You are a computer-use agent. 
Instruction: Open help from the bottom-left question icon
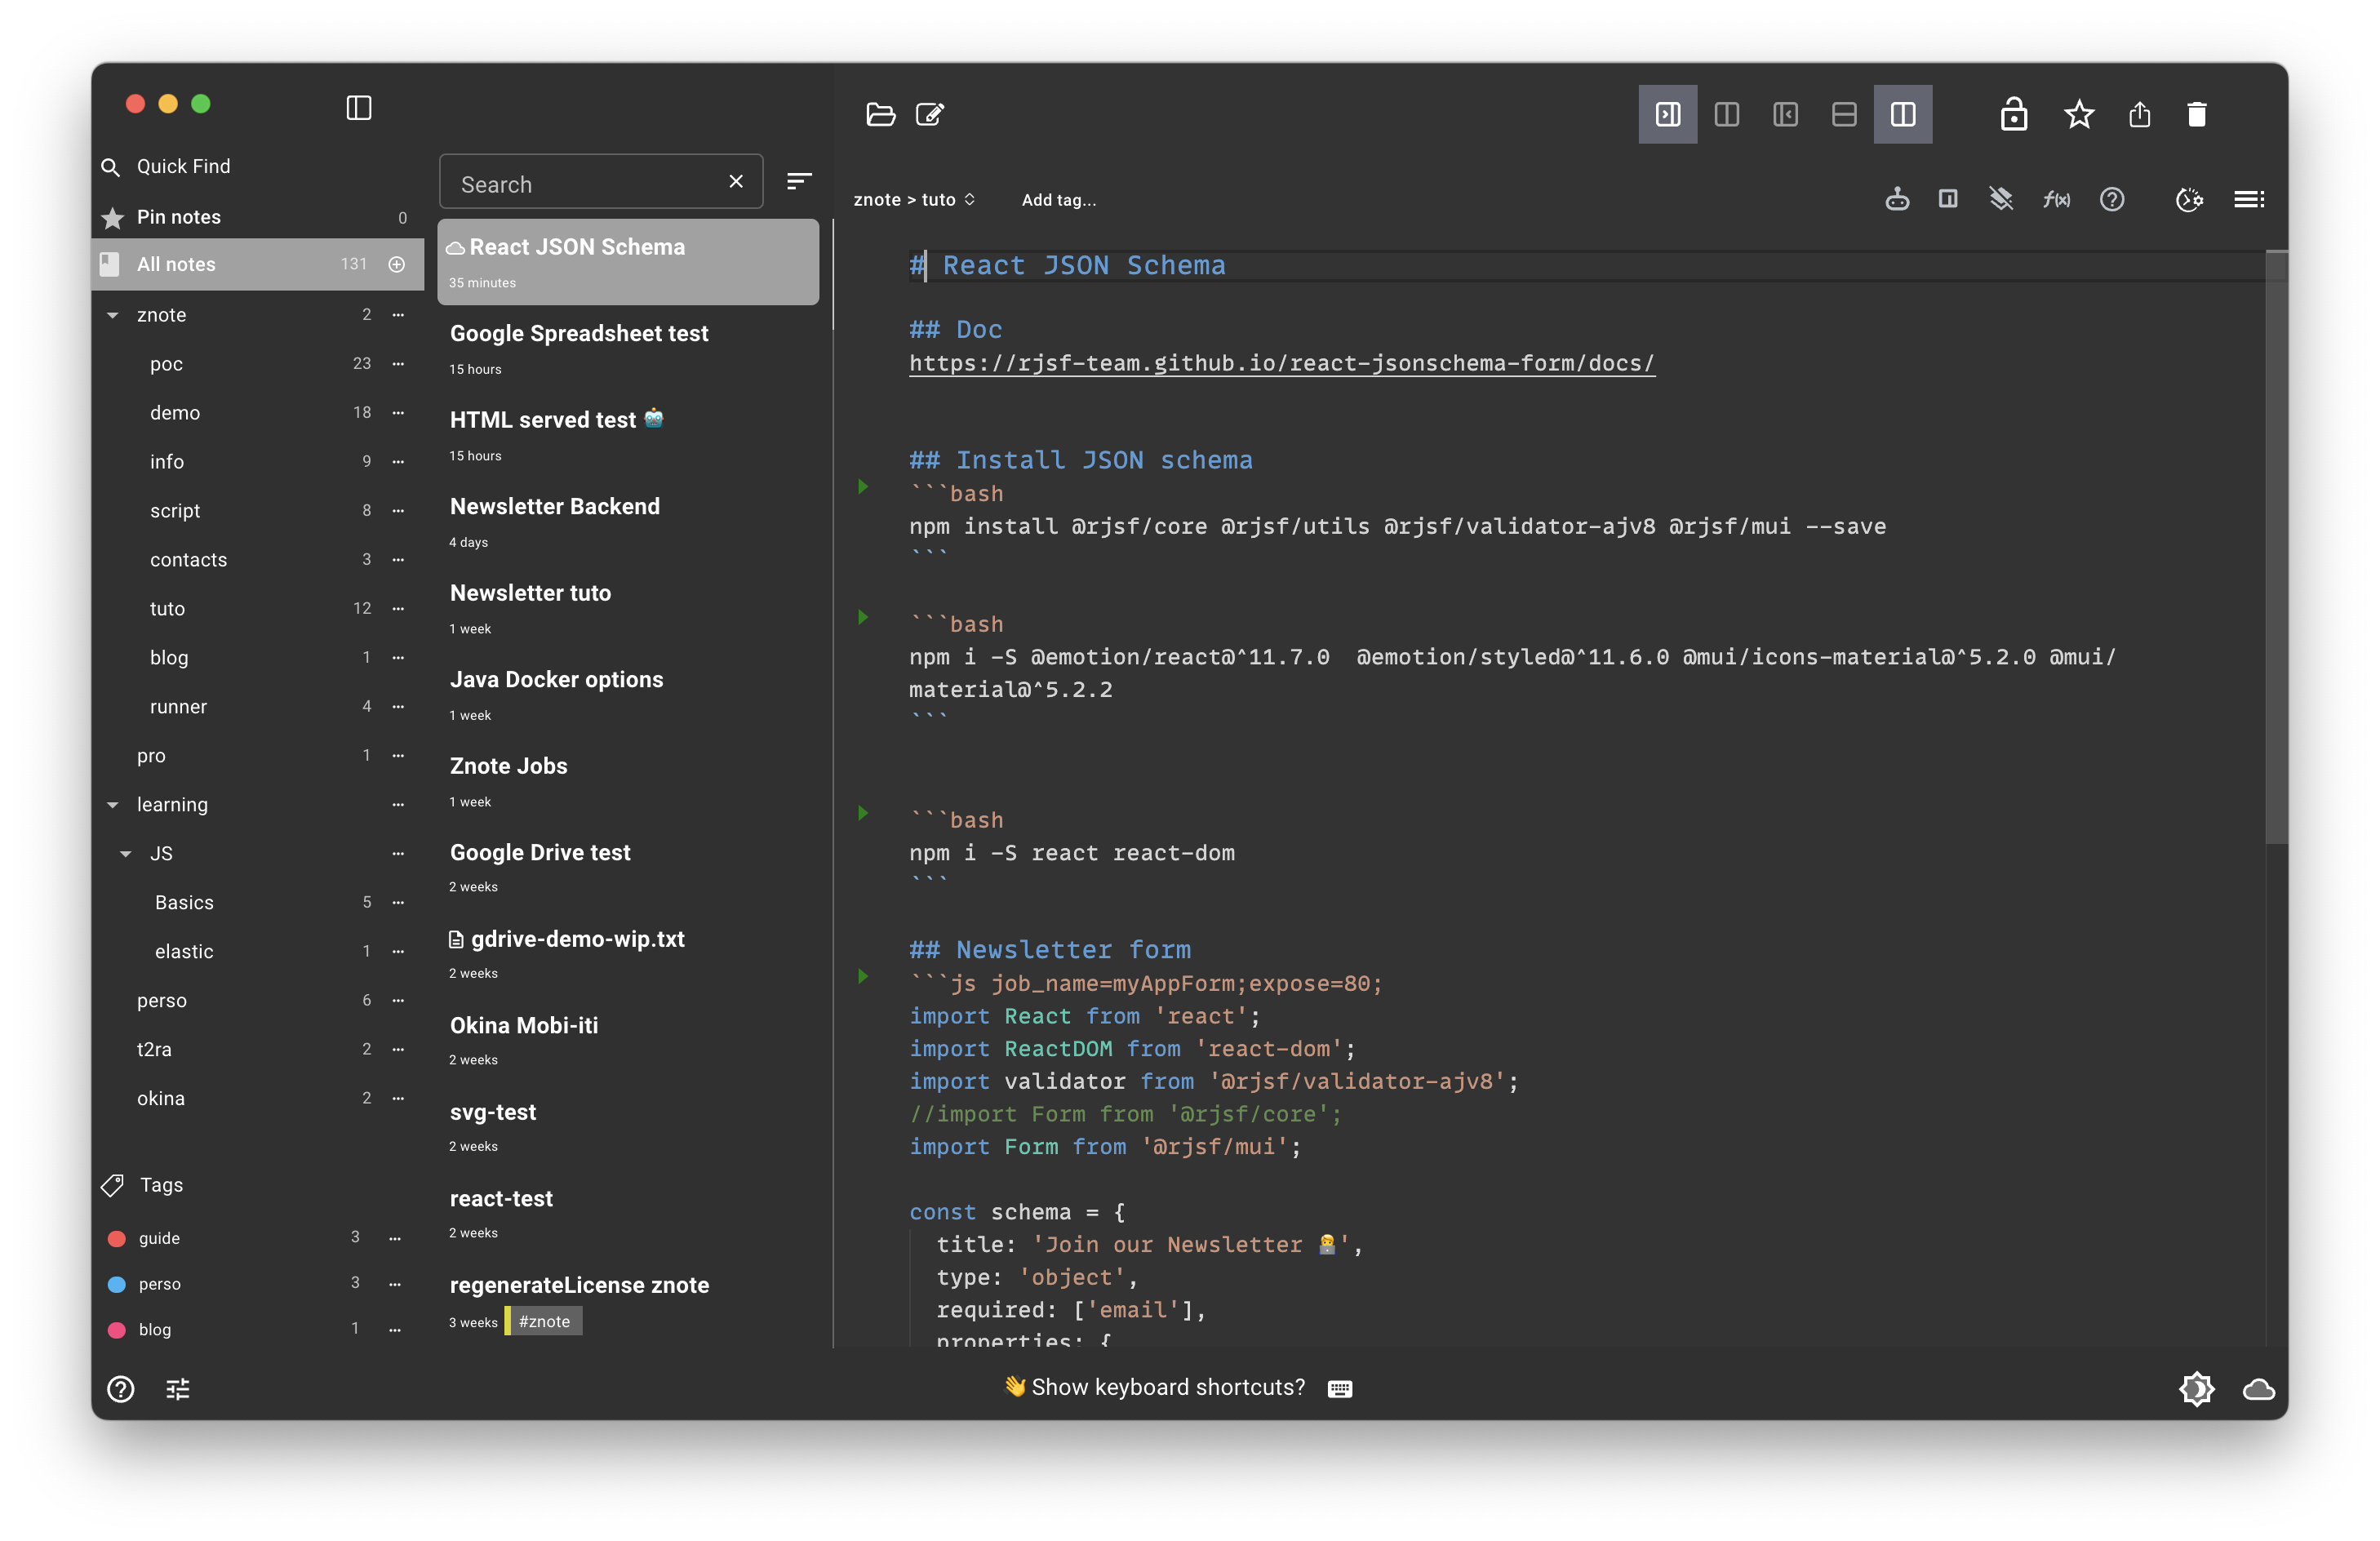pos(121,1388)
